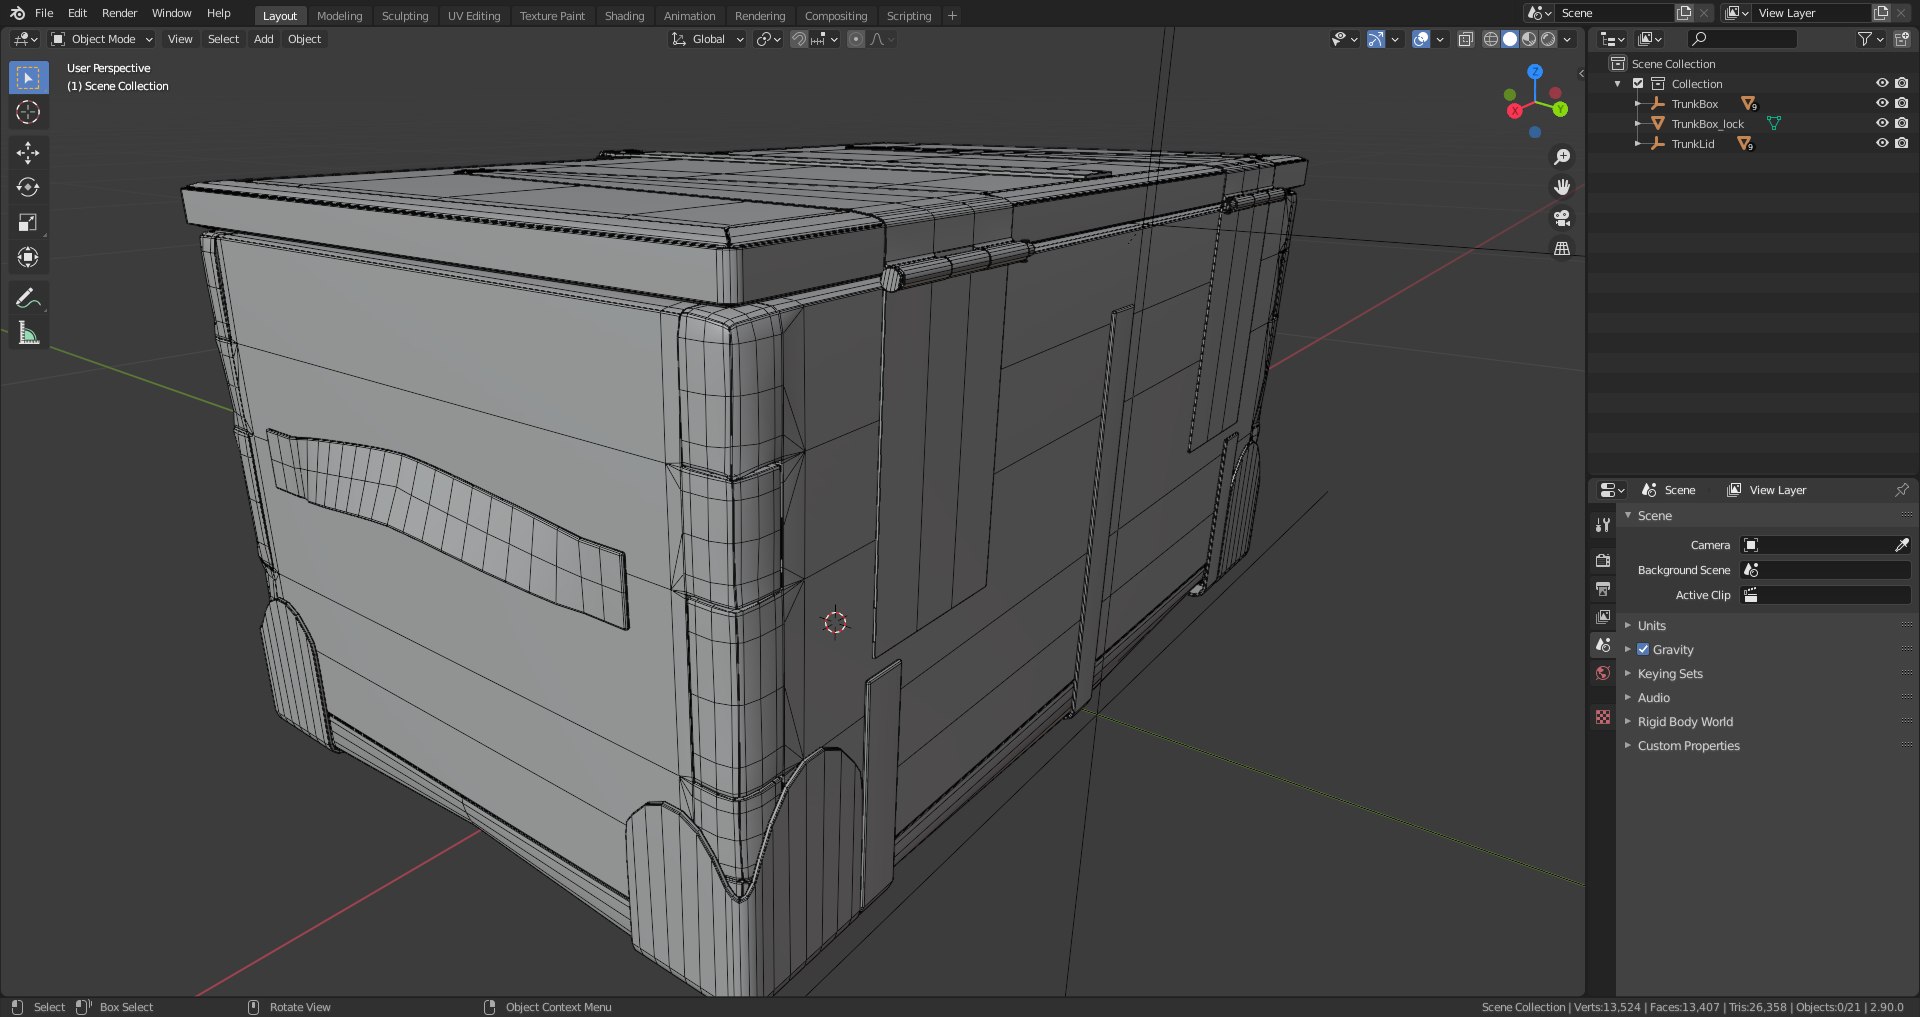Click the View menu in viewport header
This screenshot has width=1920, height=1017.
(x=180, y=39)
